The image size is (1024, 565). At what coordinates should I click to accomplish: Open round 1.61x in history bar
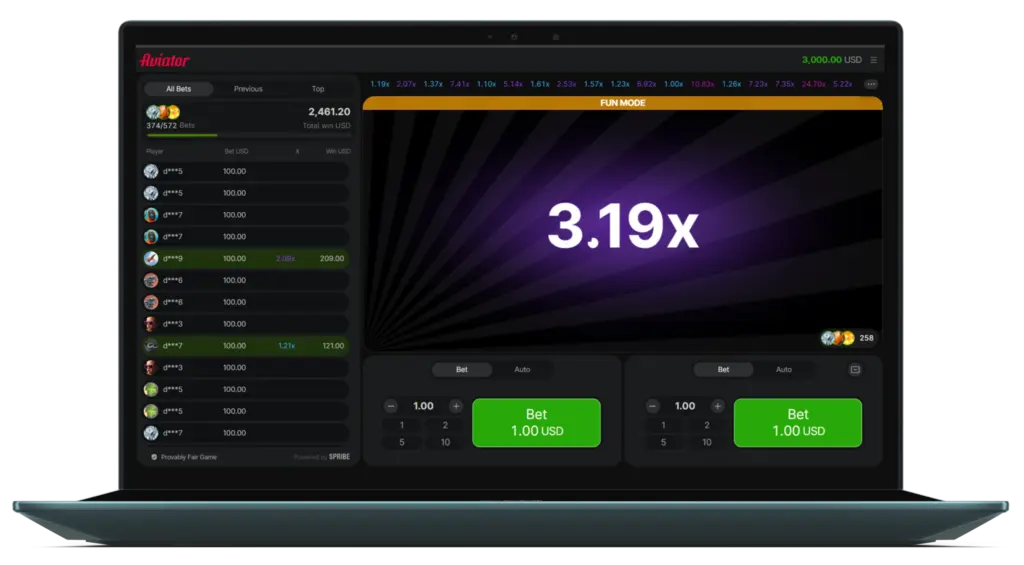pyautogui.click(x=539, y=84)
